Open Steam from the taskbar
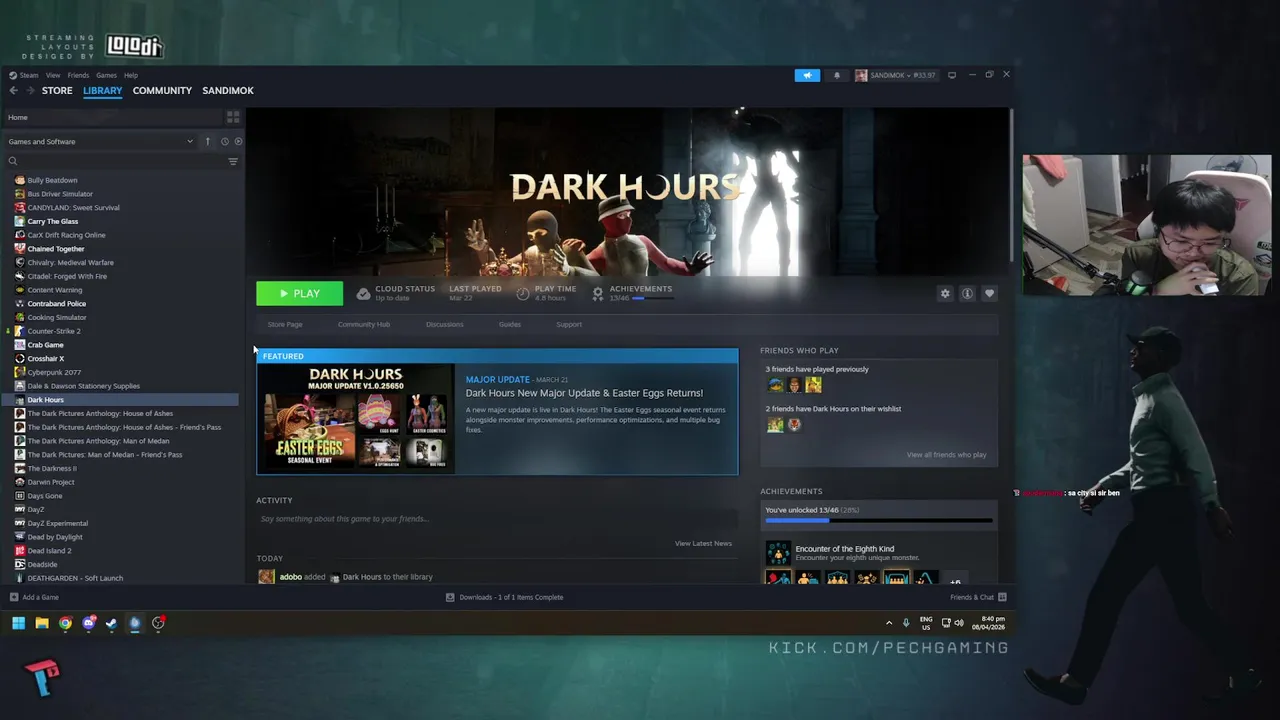The image size is (1280, 720). (x=111, y=623)
